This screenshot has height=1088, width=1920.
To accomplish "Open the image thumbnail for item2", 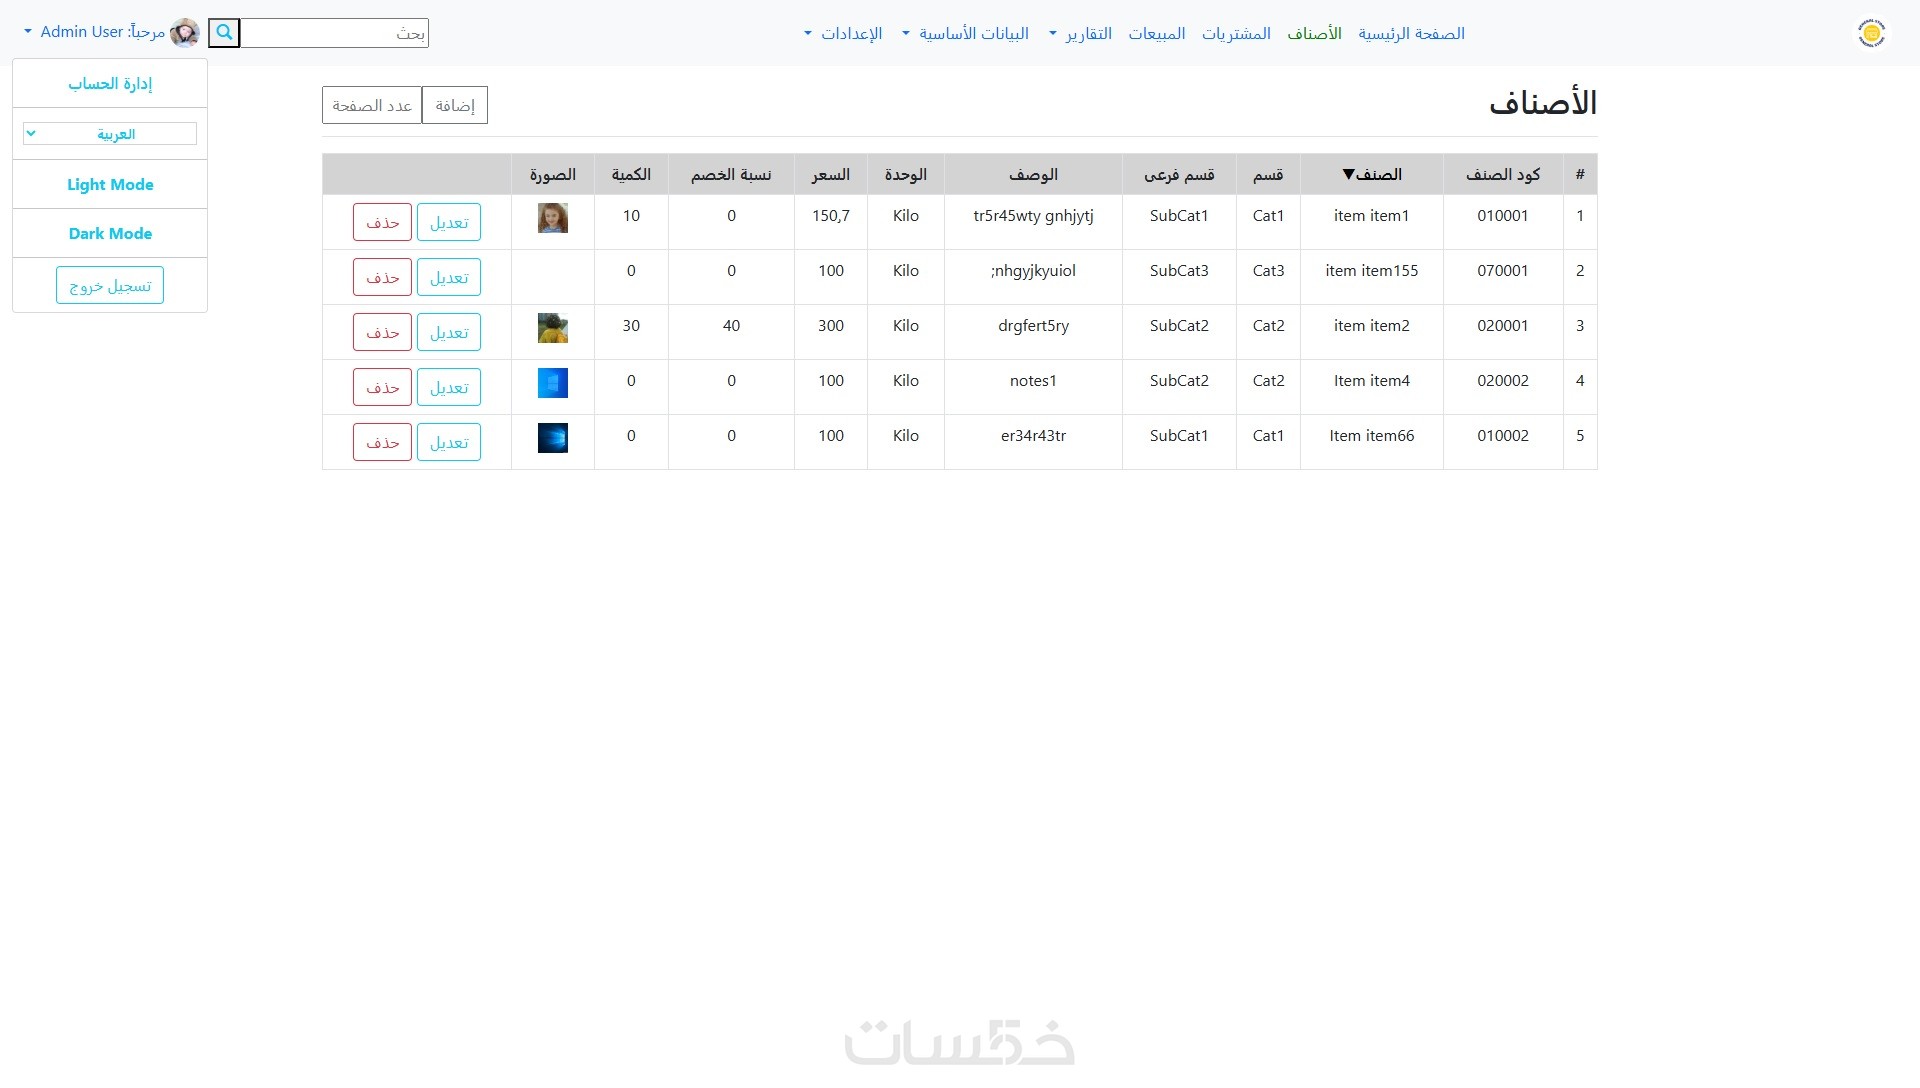I will [x=552, y=328].
